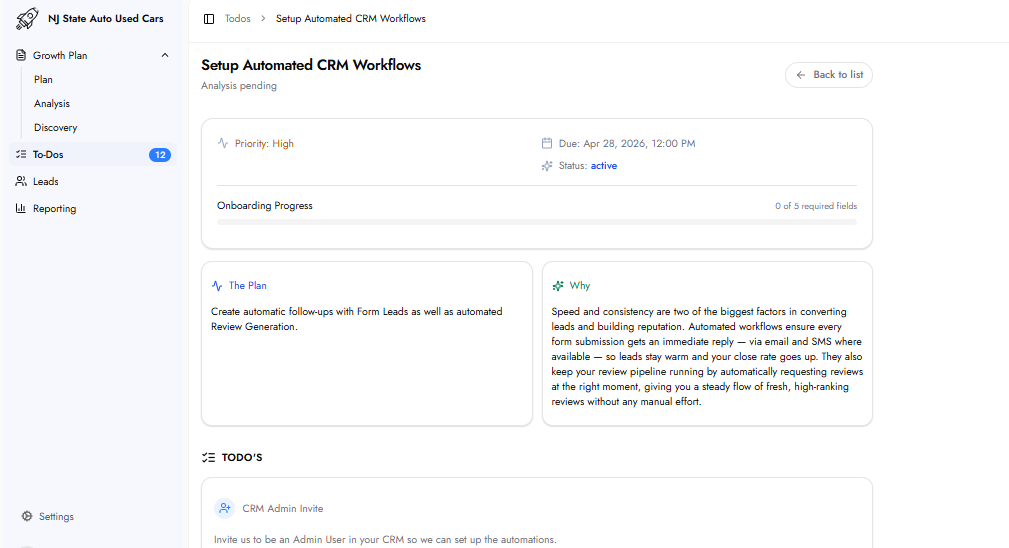Collapse the Growth Plan section chevron
Screen dimensions: 1009x548
pyautogui.click(x=165, y=55)
